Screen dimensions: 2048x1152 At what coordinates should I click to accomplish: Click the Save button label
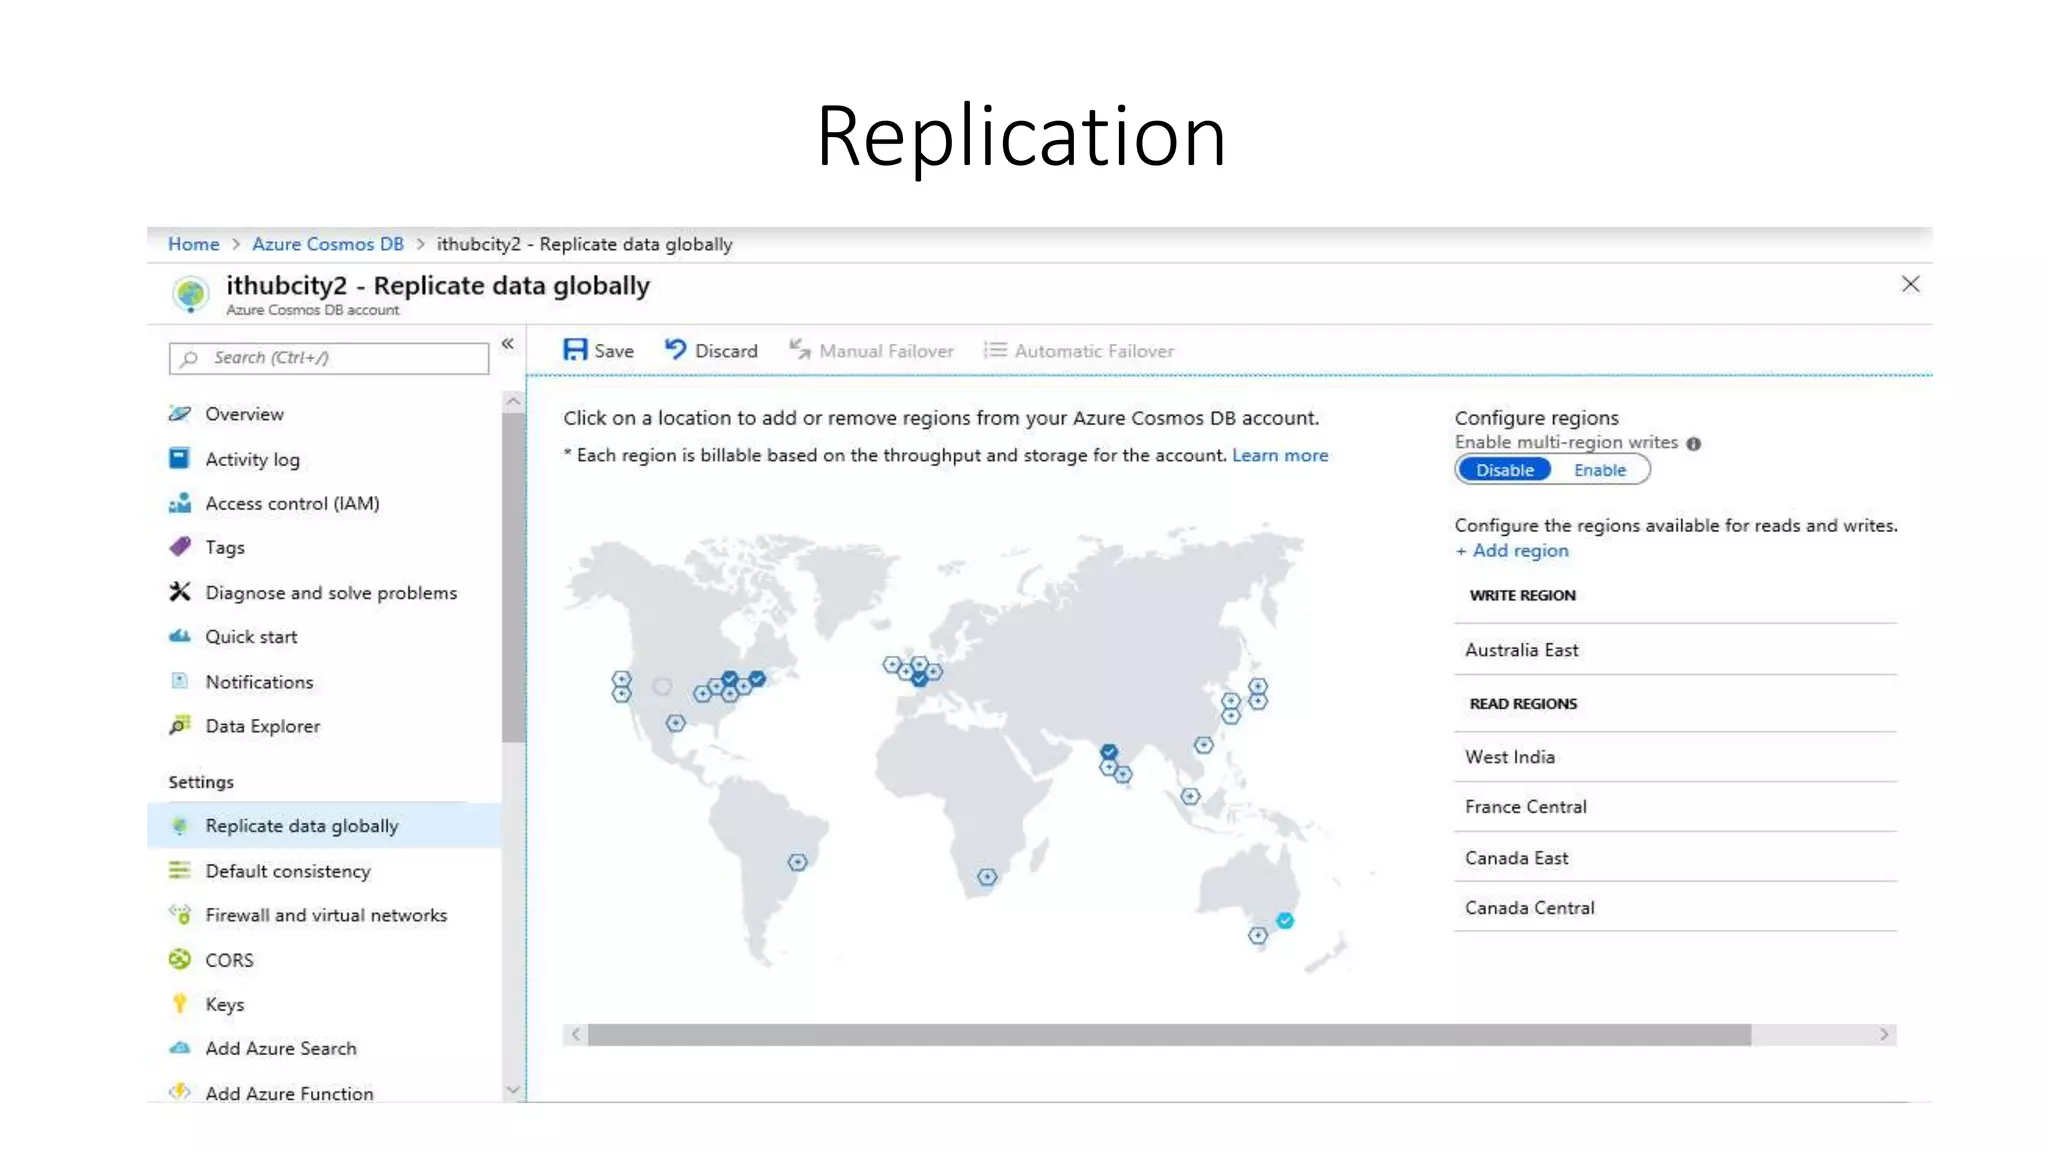(x=614, y=351)
